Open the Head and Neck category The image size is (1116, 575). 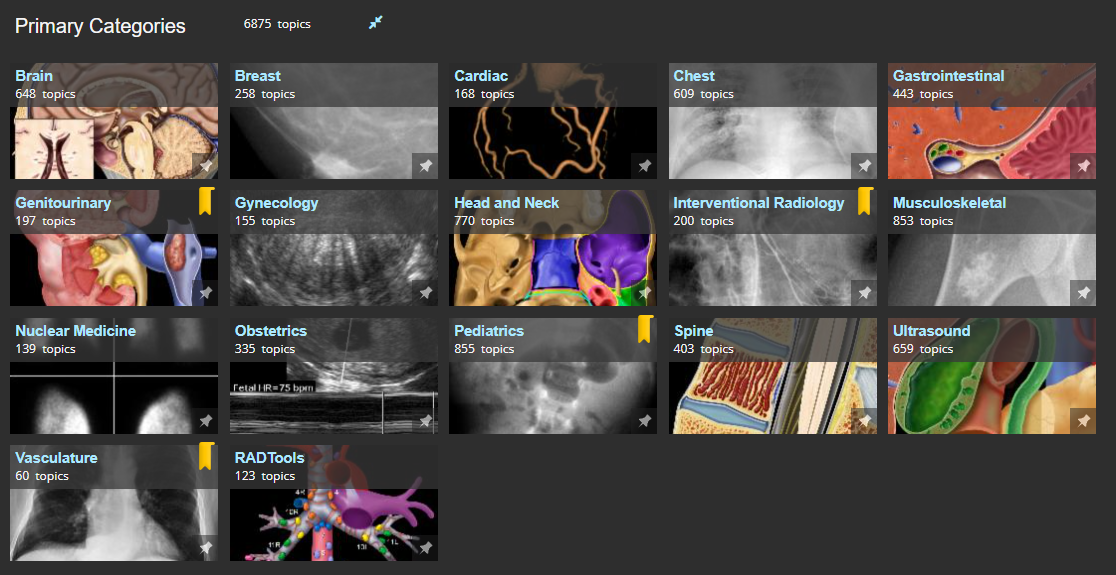point(506,203)
